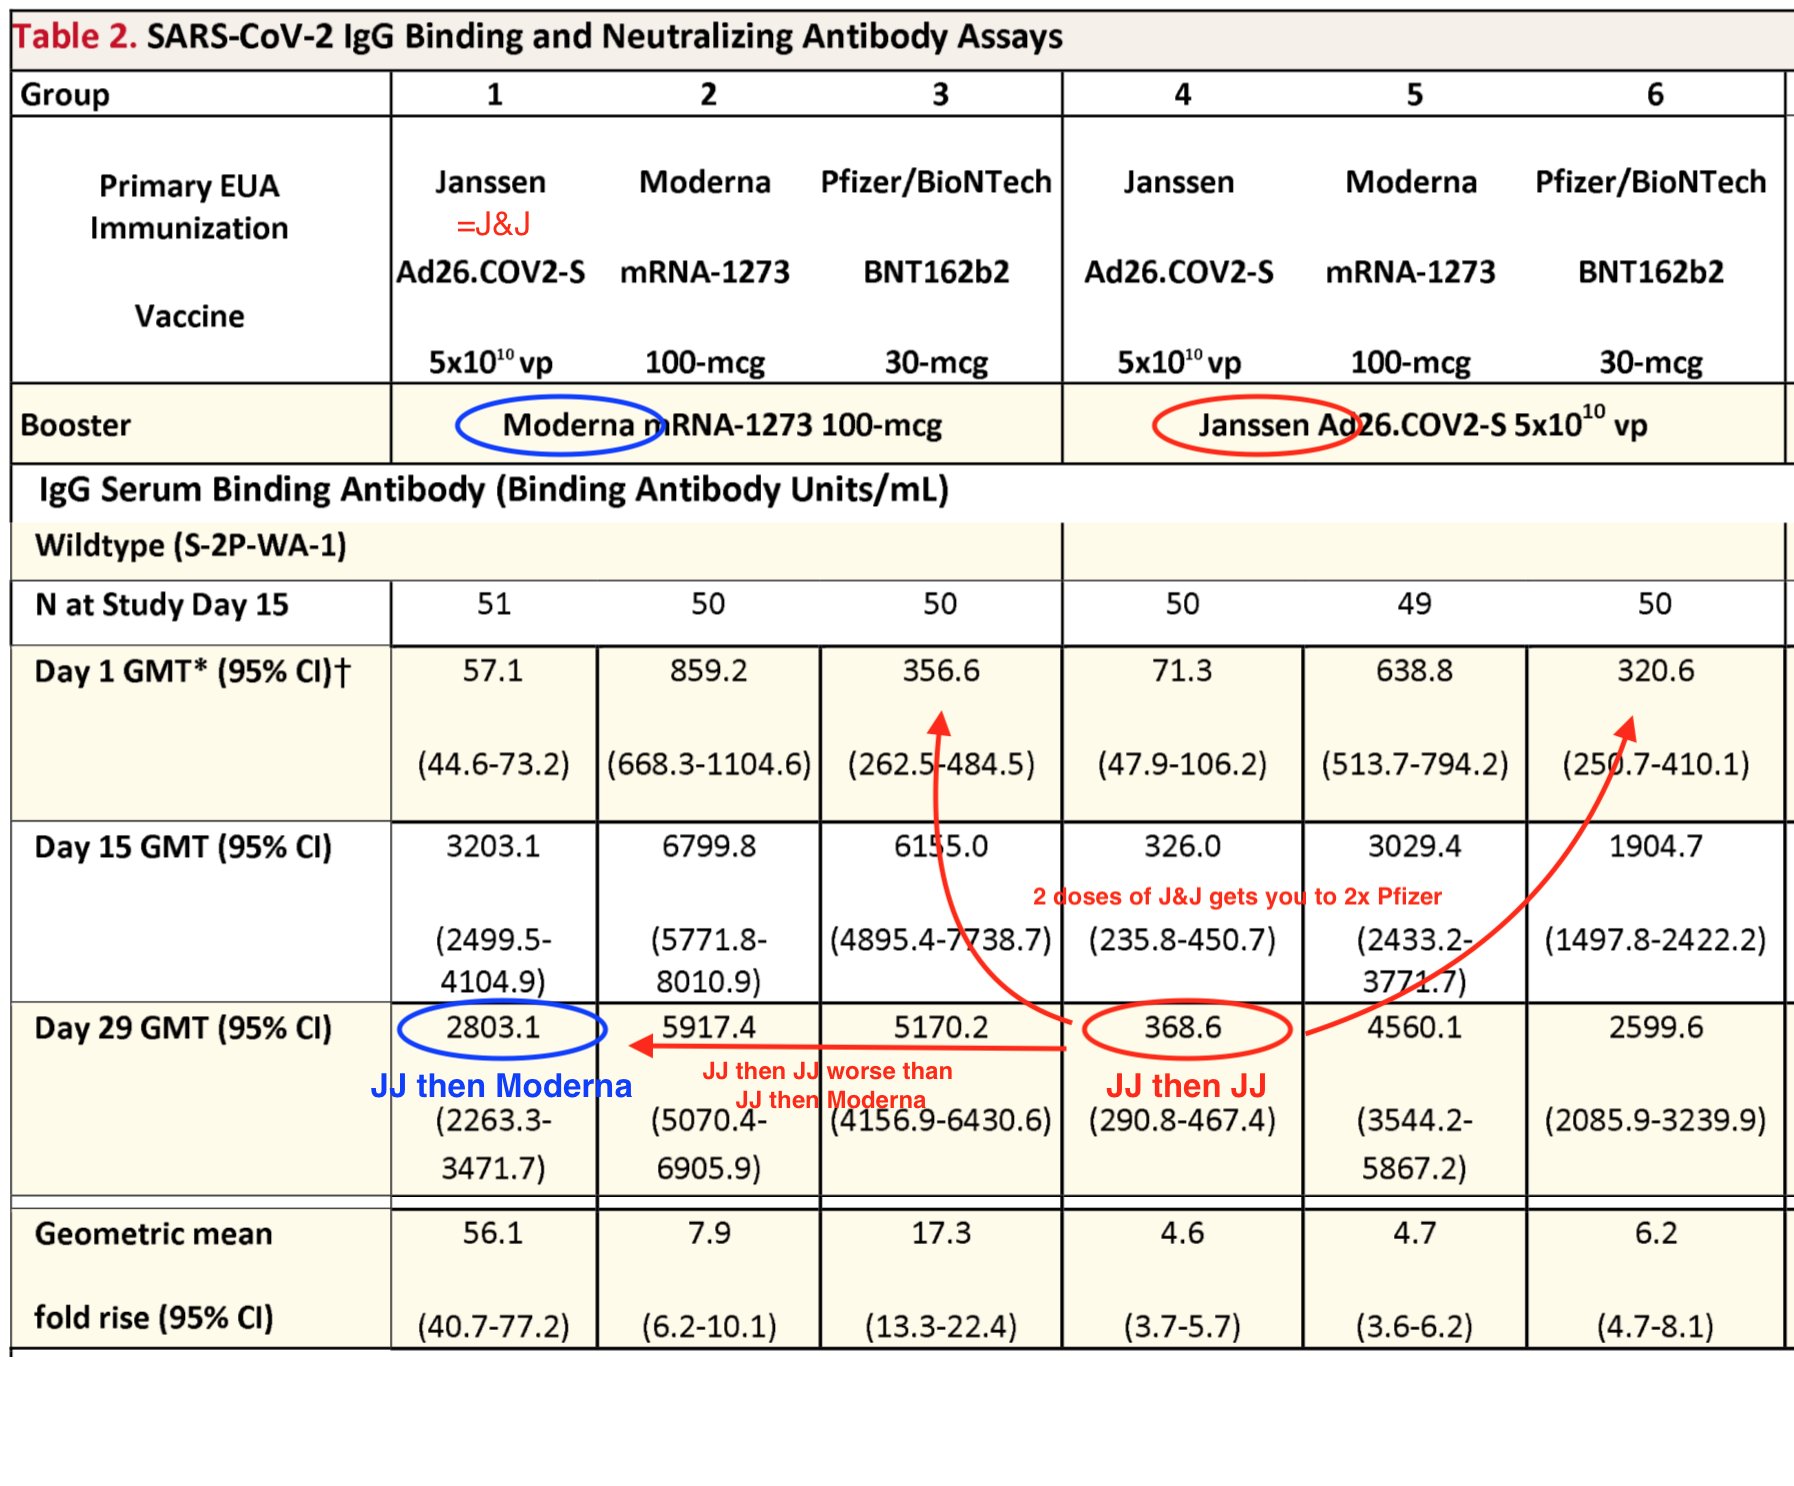Click the Day 29 value '5917.4'
Image resolution: width=1794 pixels, height=1486 pixels.
(709, 1028)
